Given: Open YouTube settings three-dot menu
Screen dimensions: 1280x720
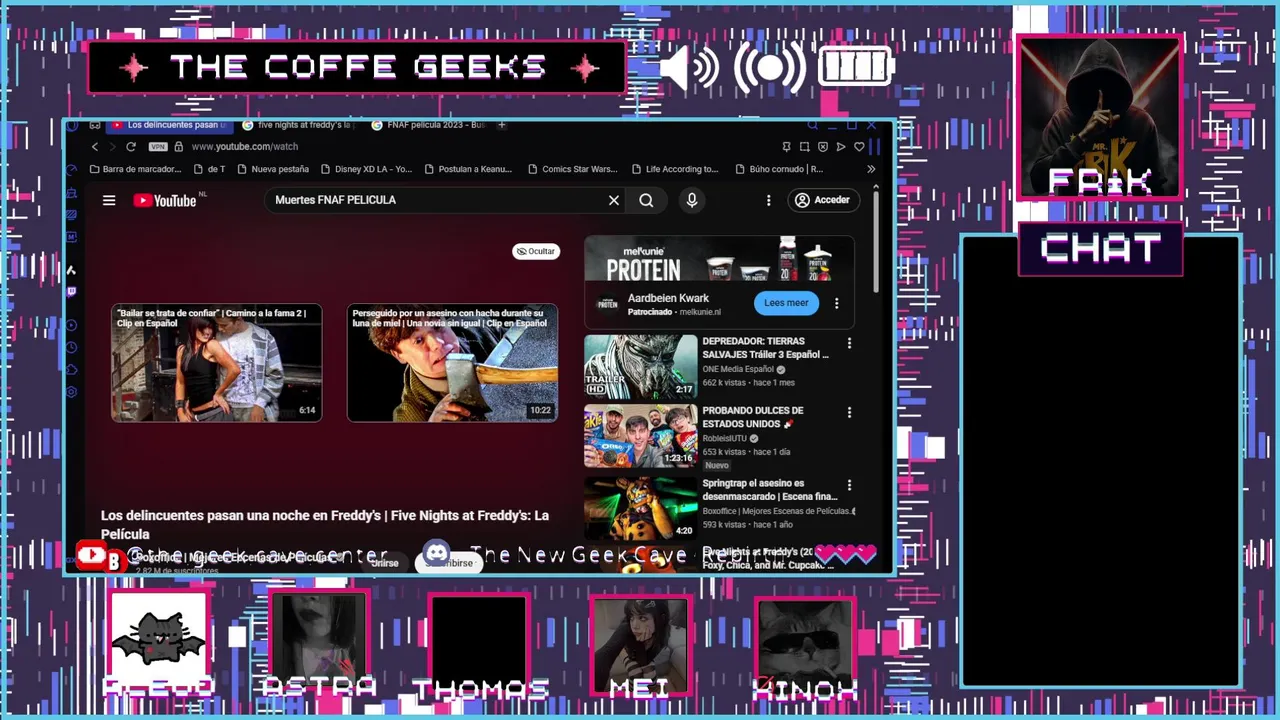Looking at the screenshot, I should click(768, 200).
